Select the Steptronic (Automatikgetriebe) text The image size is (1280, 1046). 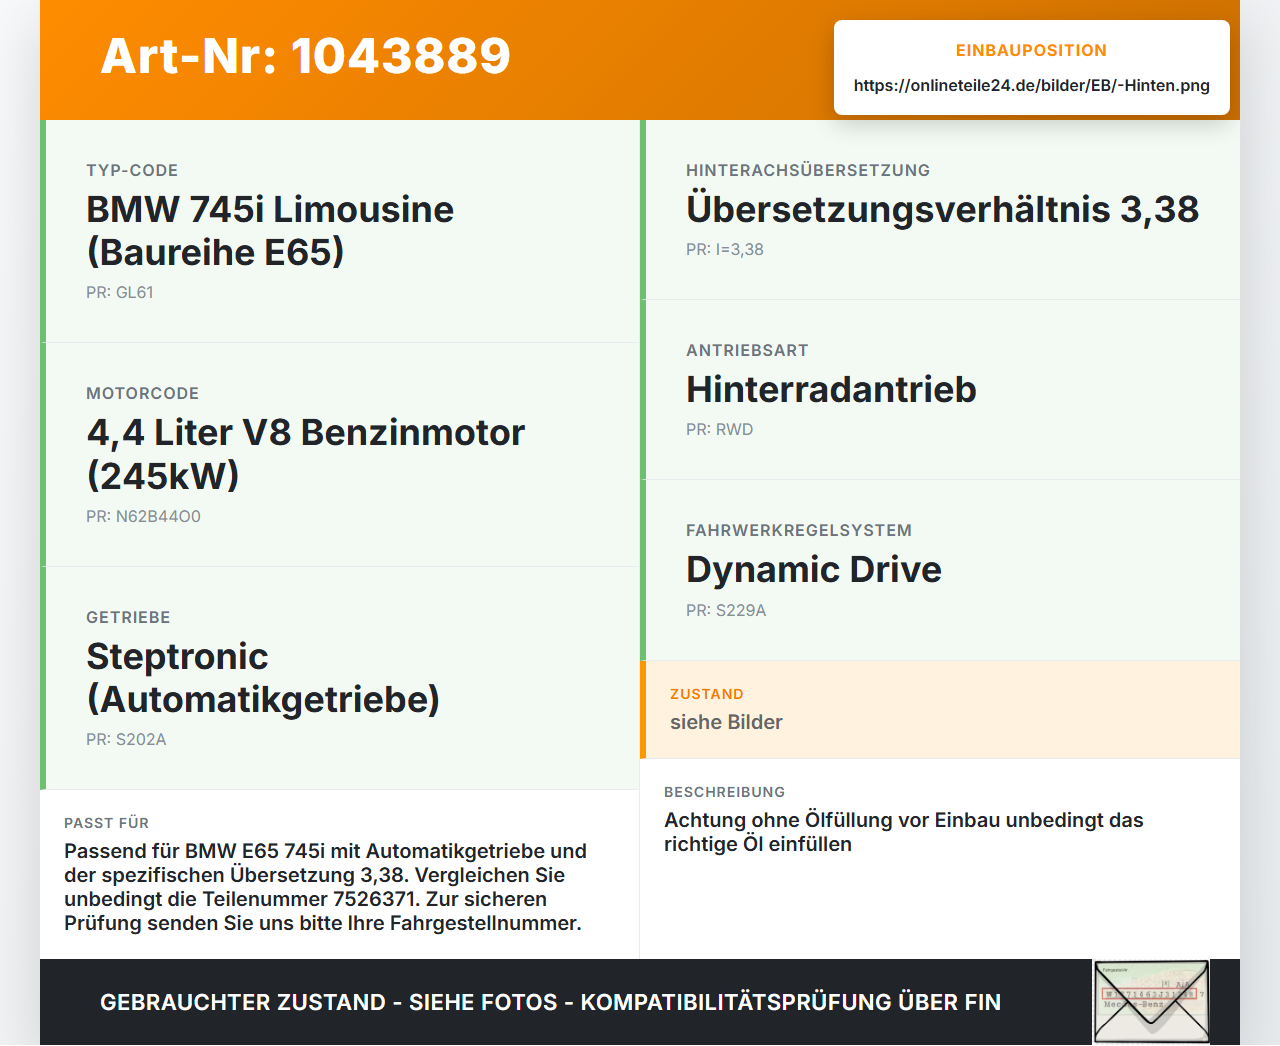pos(263,678)
